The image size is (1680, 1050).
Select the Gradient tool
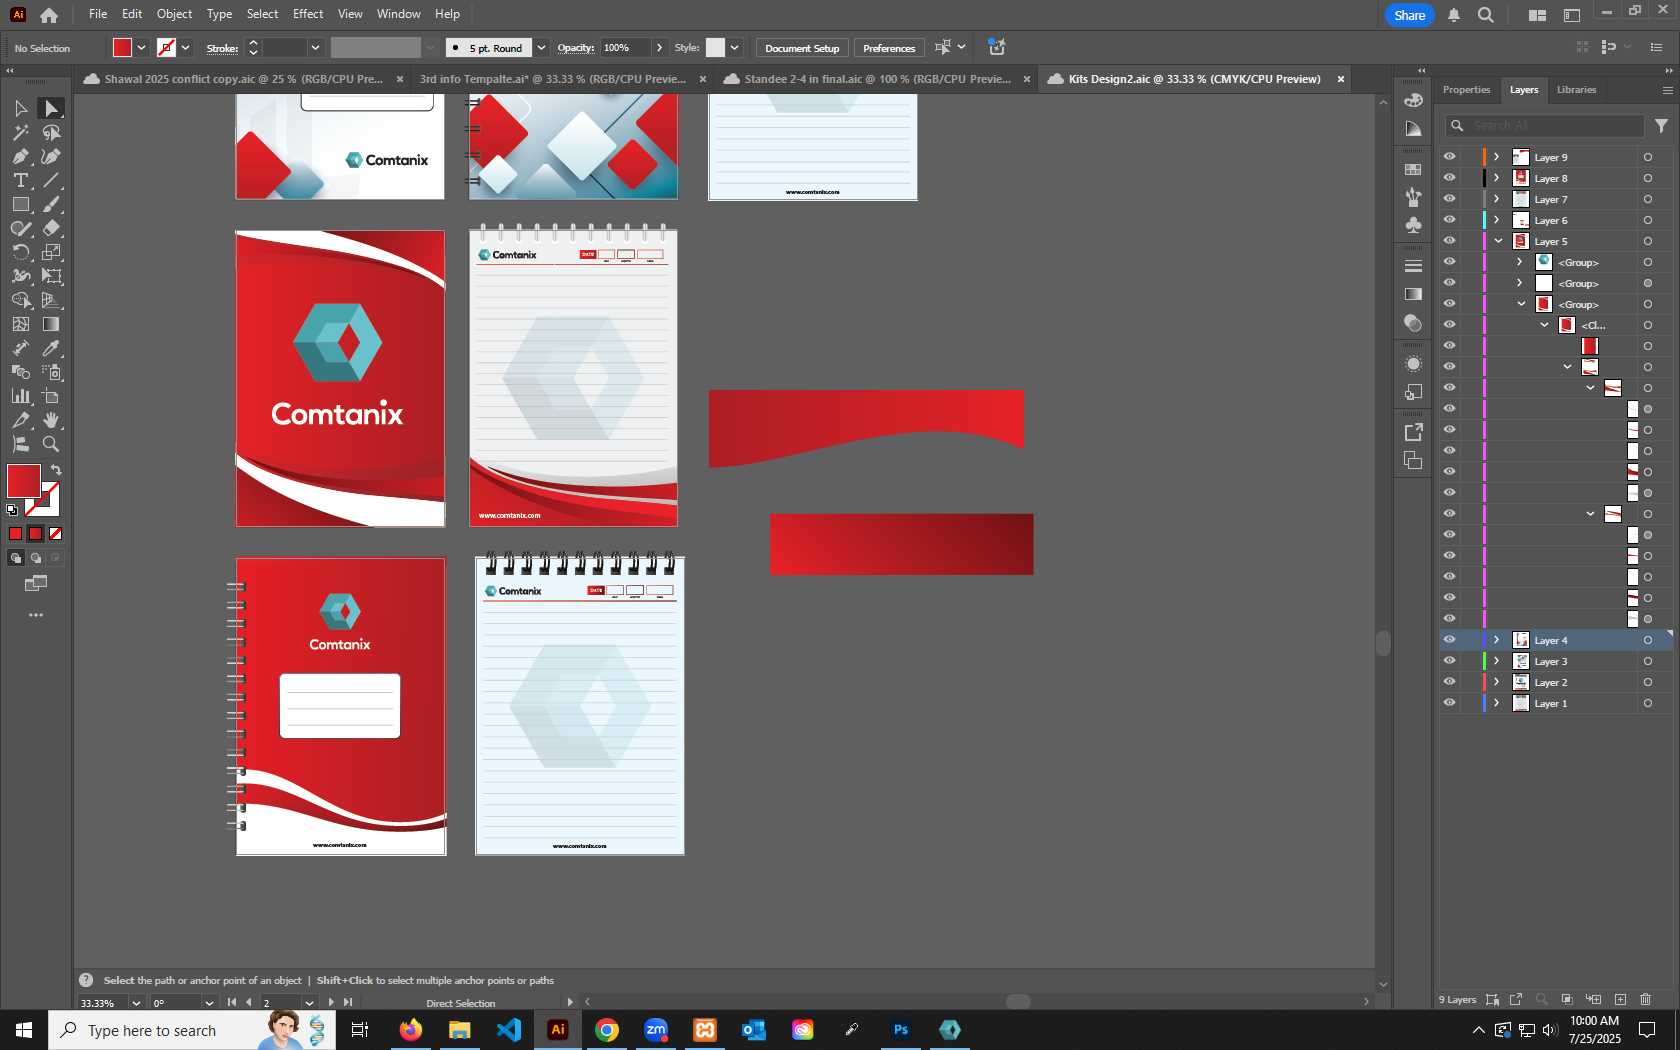pos(51,324)
